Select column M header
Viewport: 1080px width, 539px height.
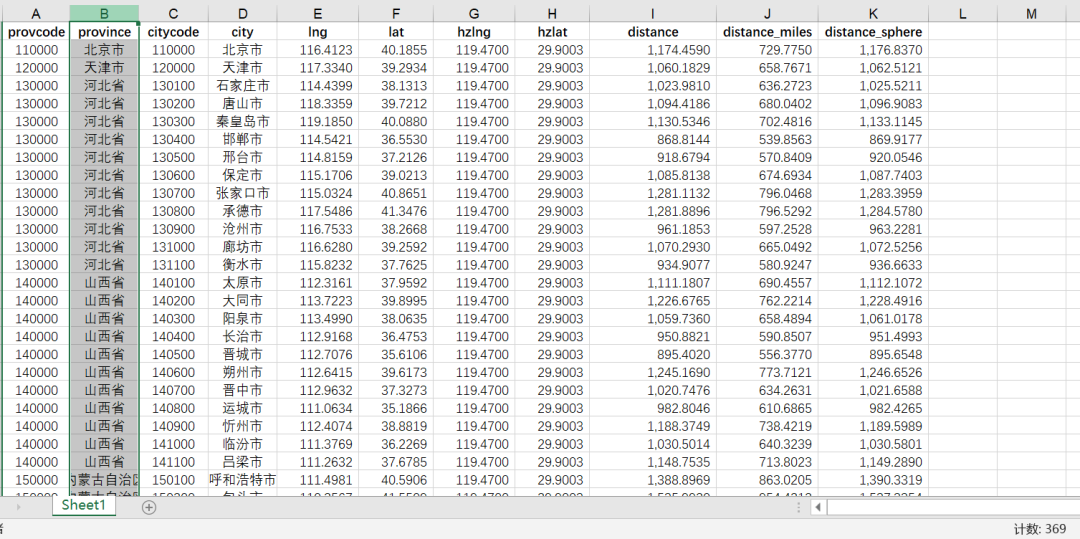point(1031,14)
